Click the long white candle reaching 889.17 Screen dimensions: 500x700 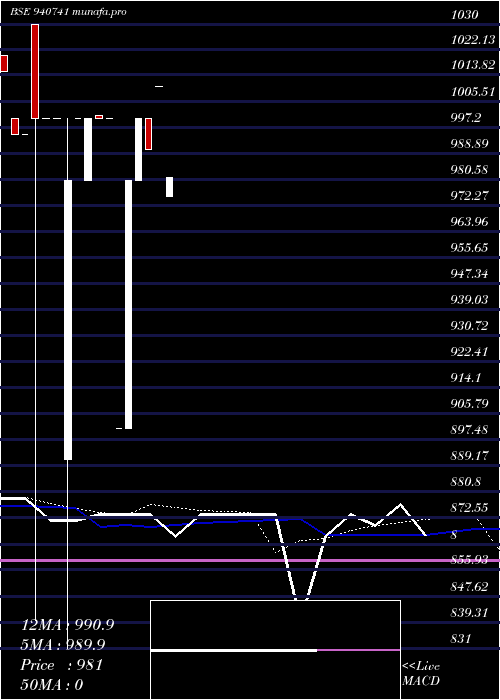(68, 320)
